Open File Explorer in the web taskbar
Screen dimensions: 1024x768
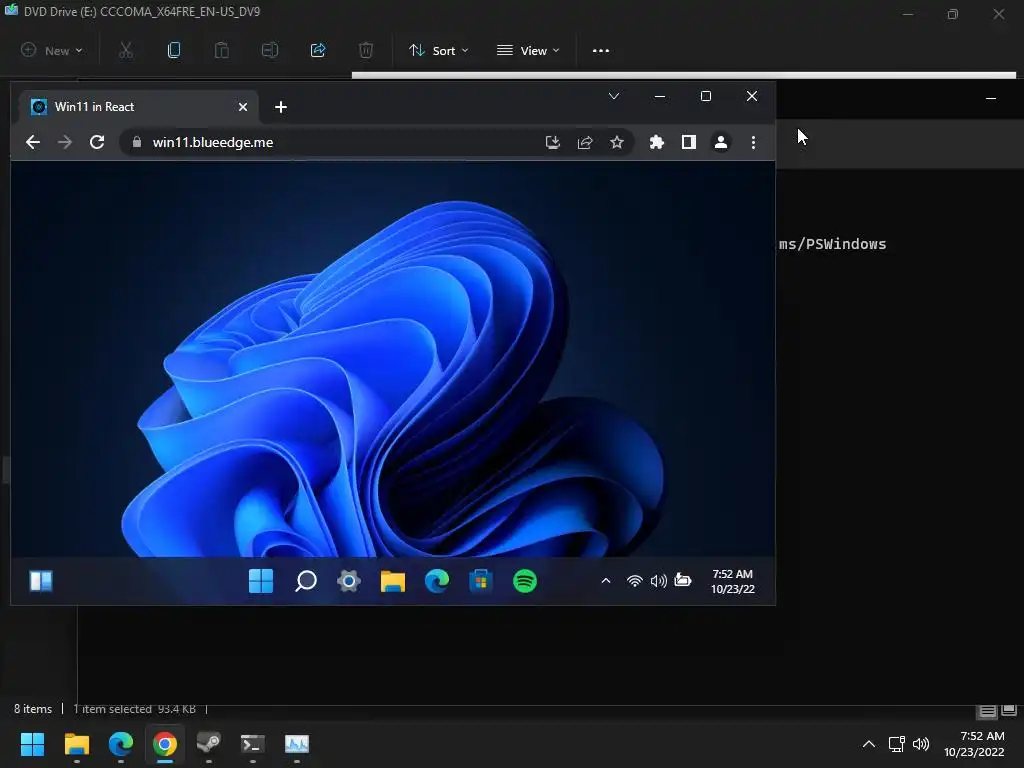click(x=392, y=581)
